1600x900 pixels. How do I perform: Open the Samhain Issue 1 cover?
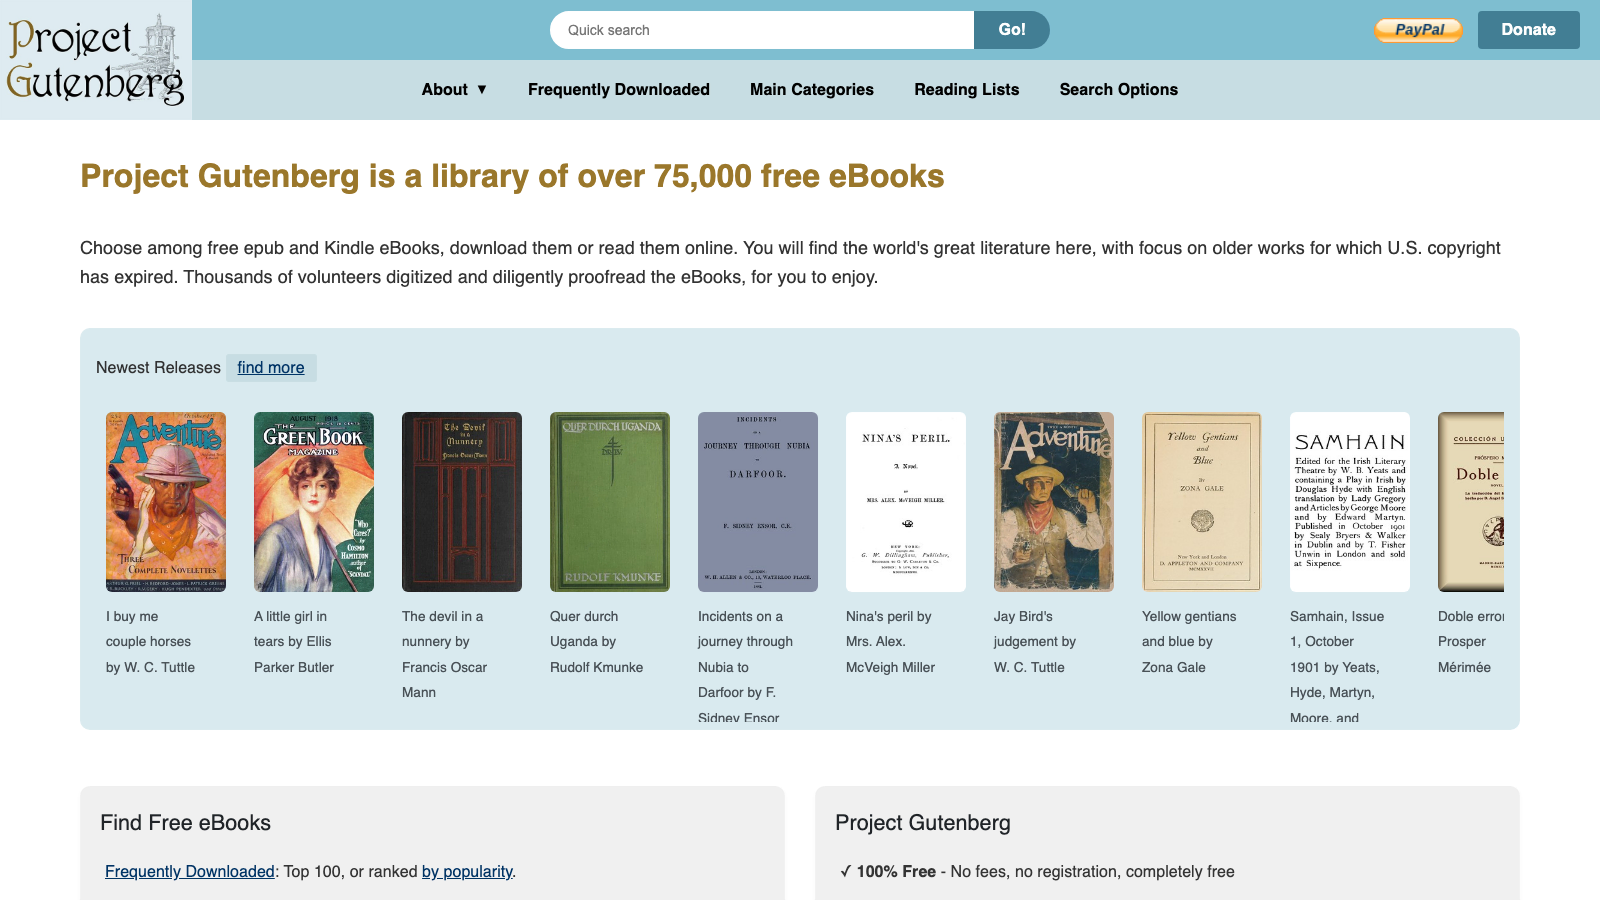pyautogui.click(x=1350, y=501)
